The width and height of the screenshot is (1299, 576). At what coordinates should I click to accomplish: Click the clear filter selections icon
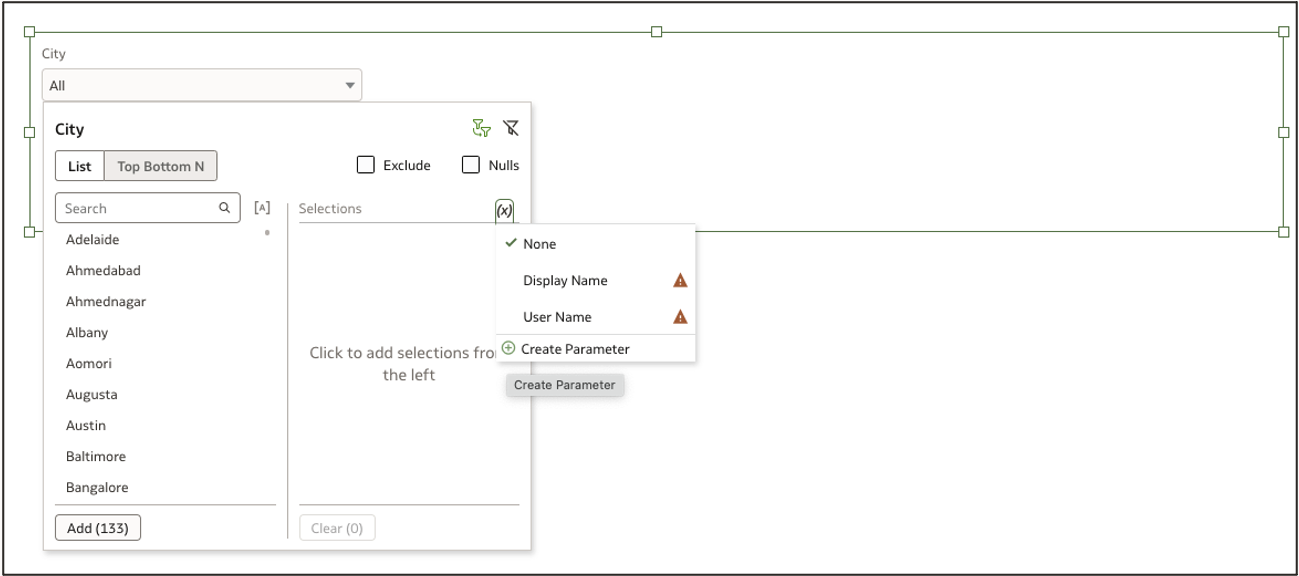(x=512, y=128)
